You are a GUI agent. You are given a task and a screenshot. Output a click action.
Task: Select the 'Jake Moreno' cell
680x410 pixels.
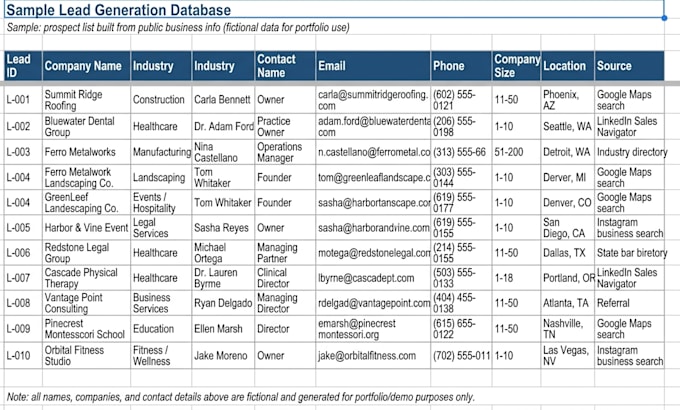[223, 355]
